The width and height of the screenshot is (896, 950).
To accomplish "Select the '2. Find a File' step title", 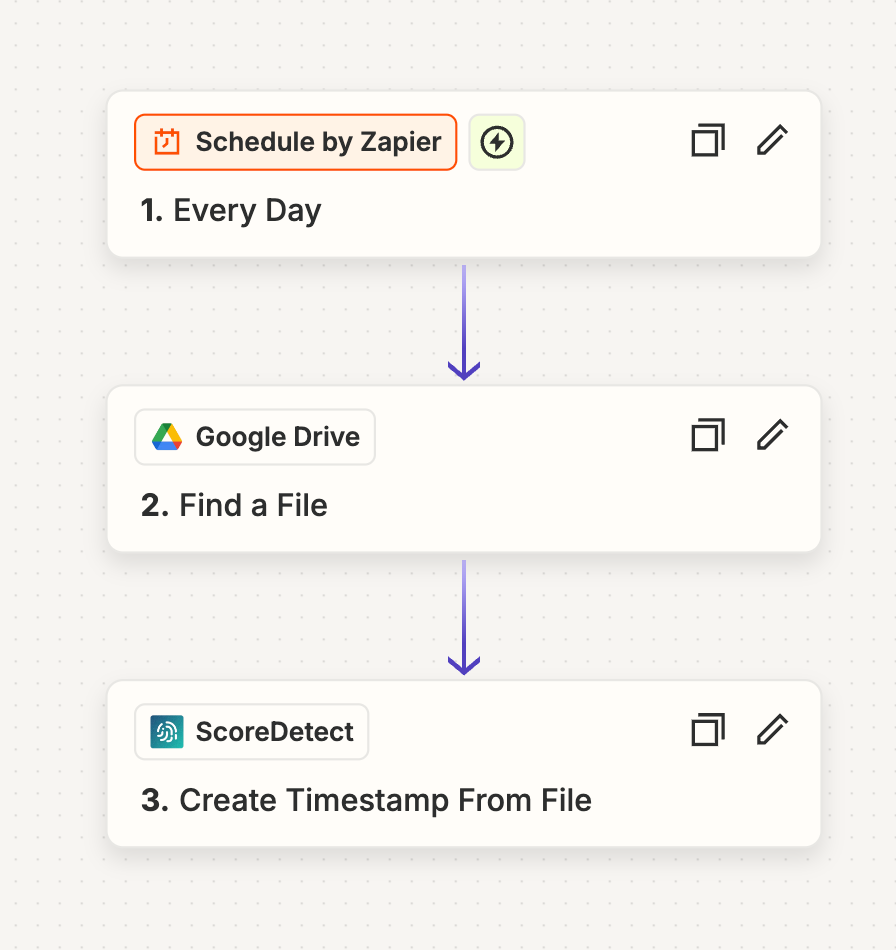I will (x=234, y=505).
